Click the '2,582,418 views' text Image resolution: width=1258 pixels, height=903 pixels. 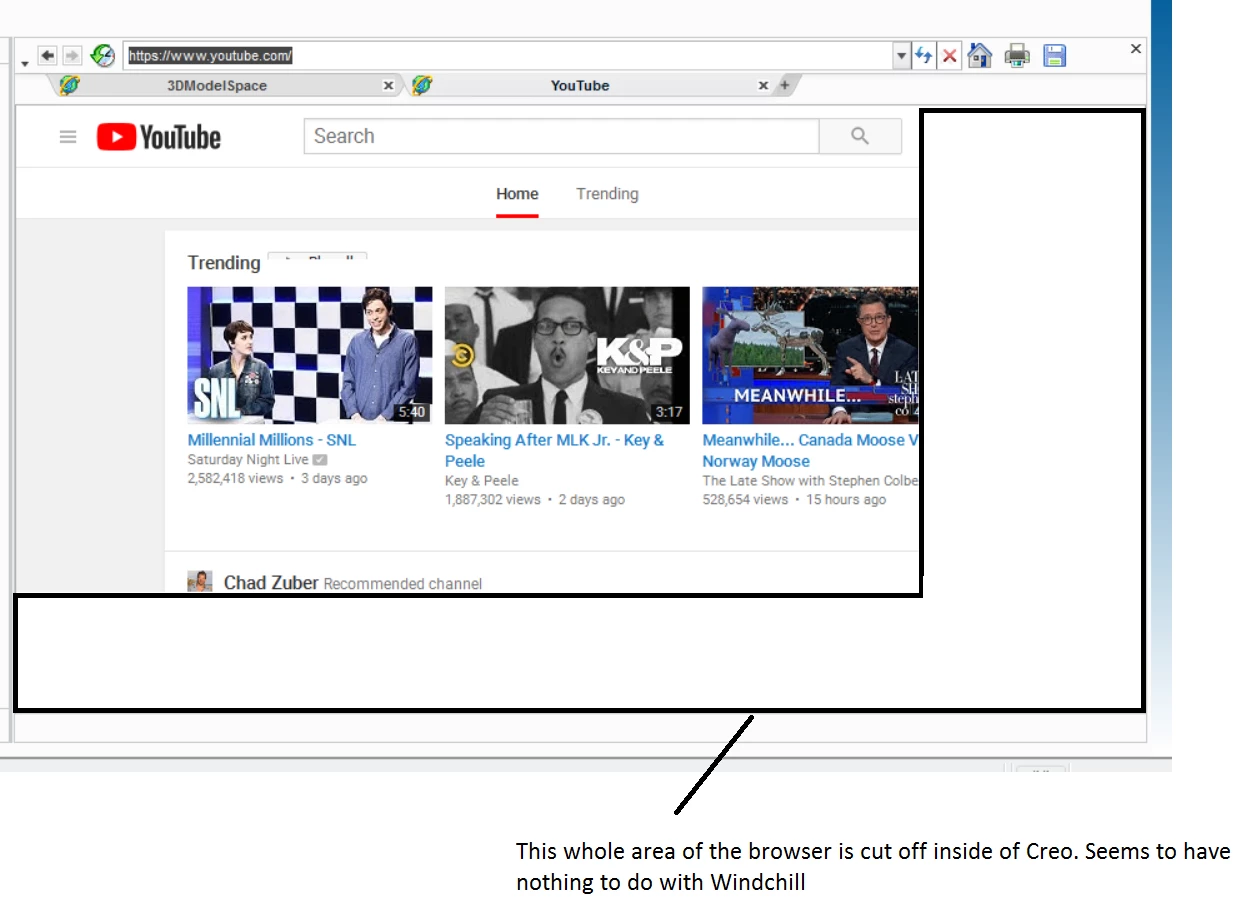point(236,479)
